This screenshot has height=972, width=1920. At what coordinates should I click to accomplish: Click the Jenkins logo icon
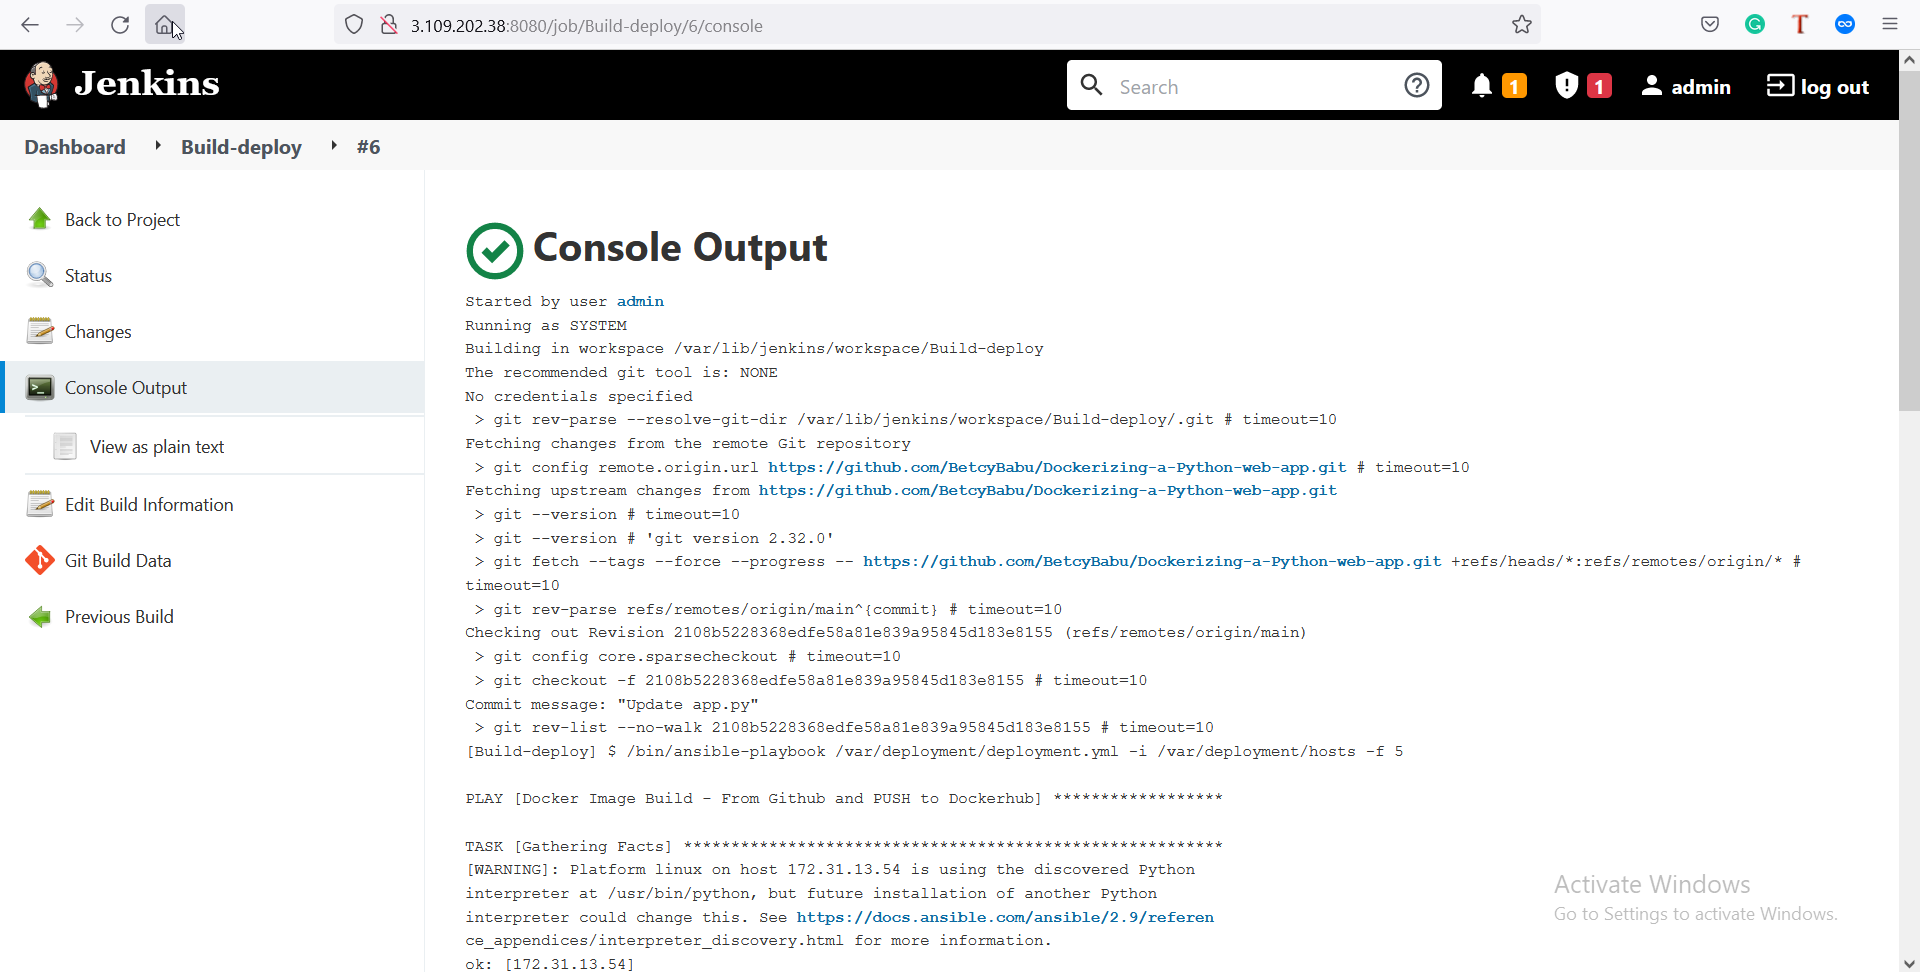(x=41, y=84)
